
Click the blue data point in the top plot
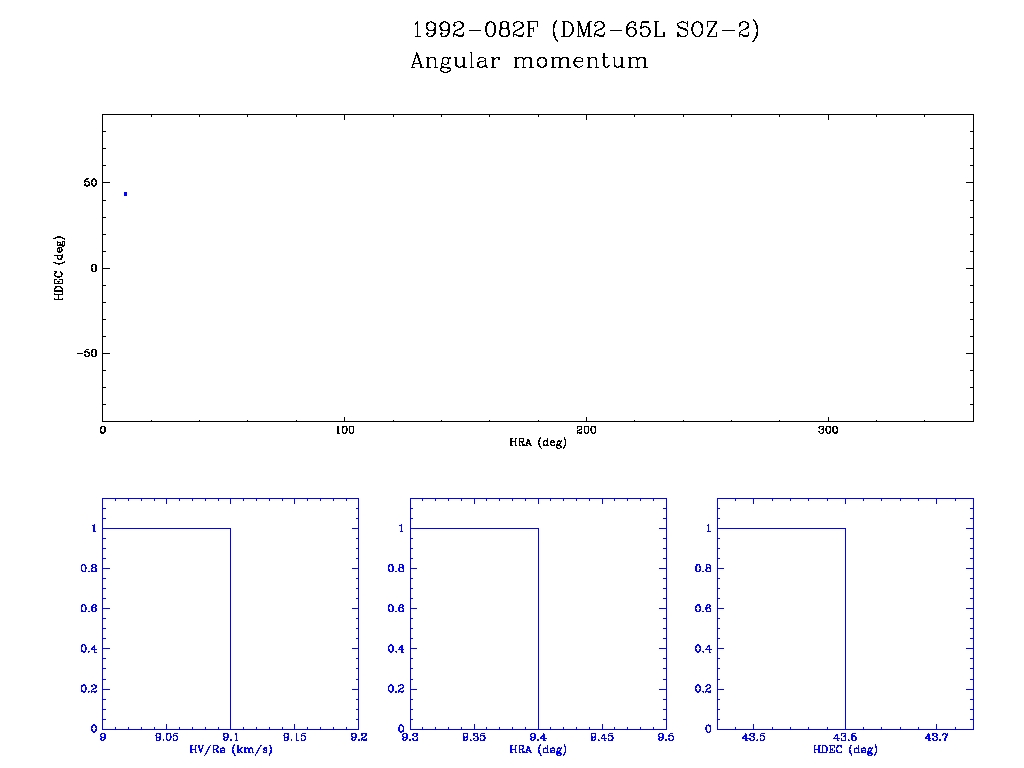click(125, 194)
